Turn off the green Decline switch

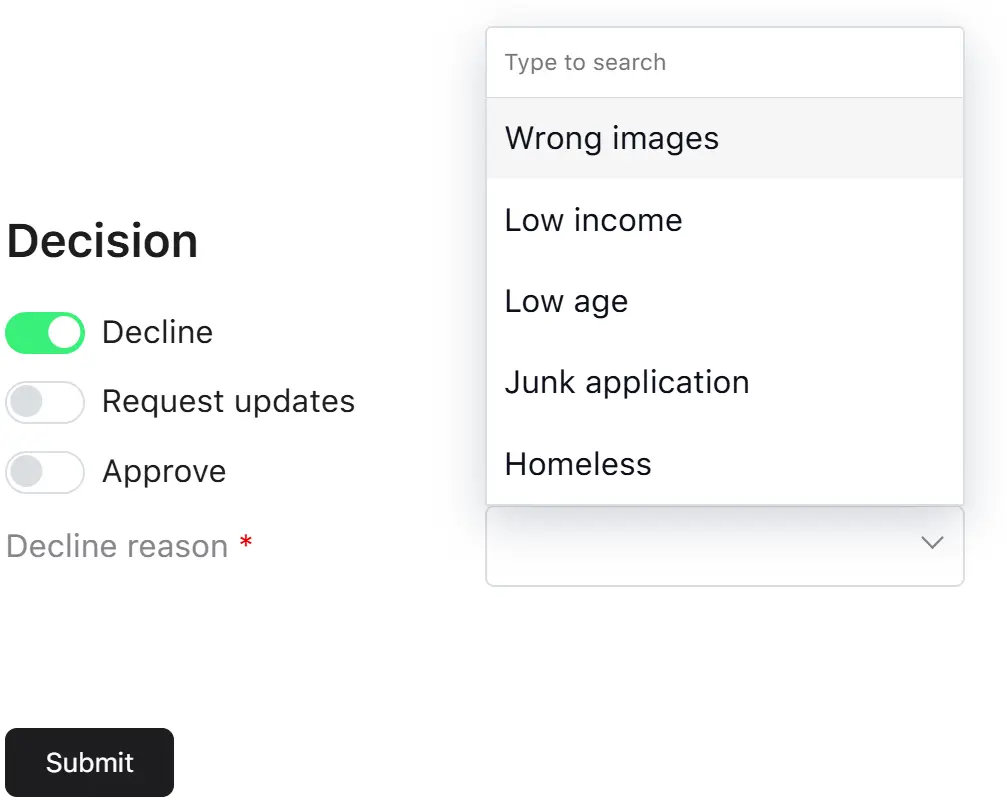45,333
